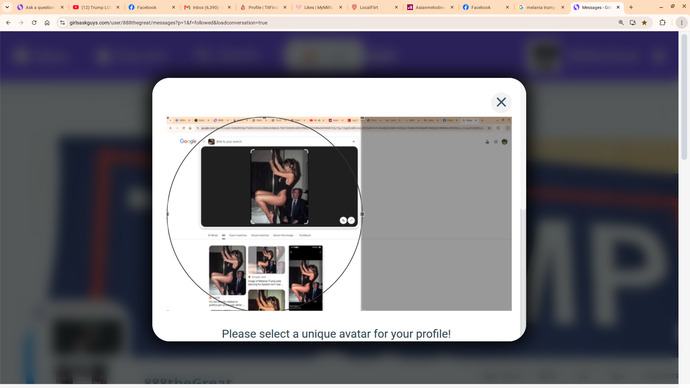
Task: Click the address bar URL field
Action: point(339,22)
